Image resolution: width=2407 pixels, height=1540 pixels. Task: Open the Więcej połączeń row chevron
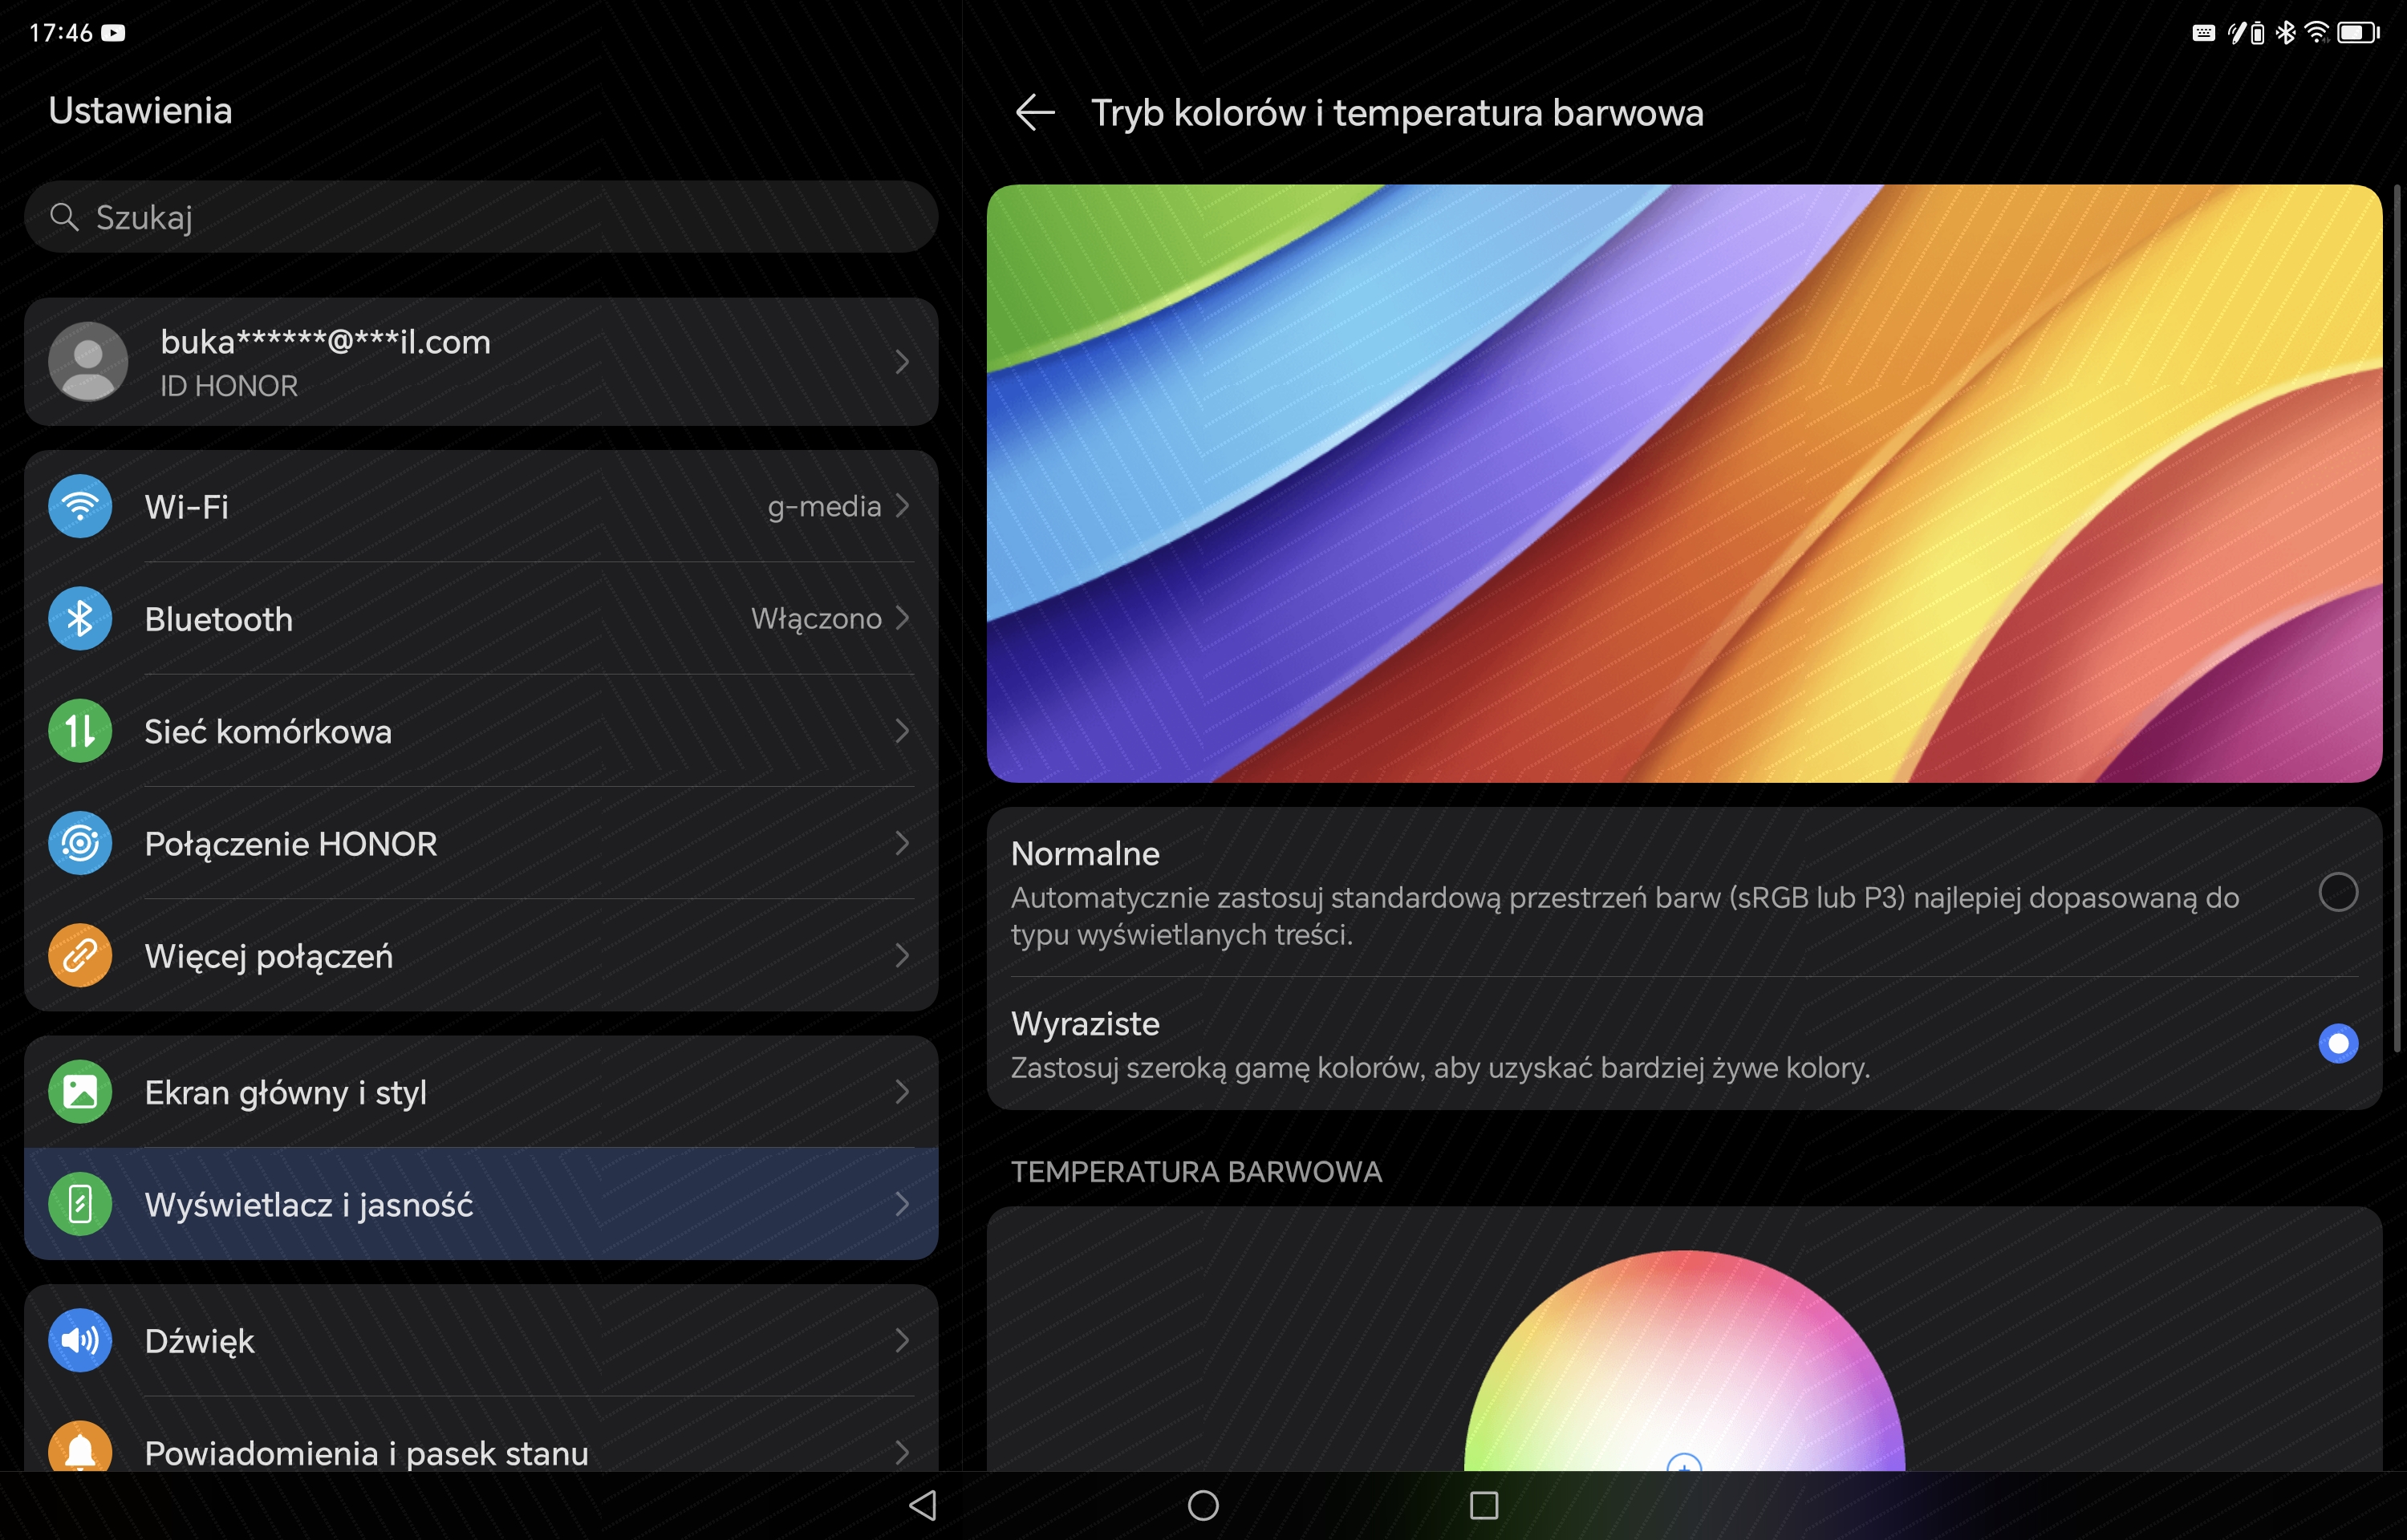click(902, 956)
